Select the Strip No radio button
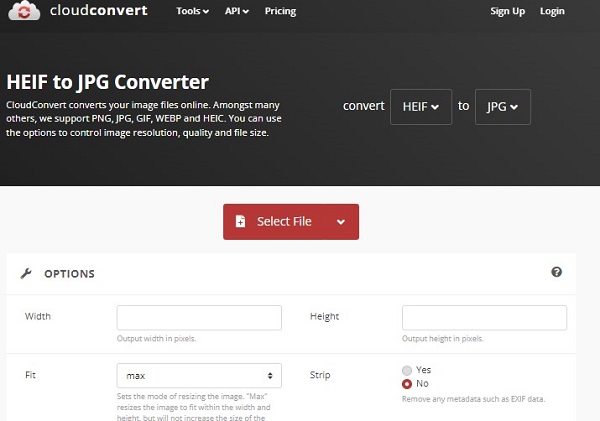The image size is (600, 421). pos(407,383)
